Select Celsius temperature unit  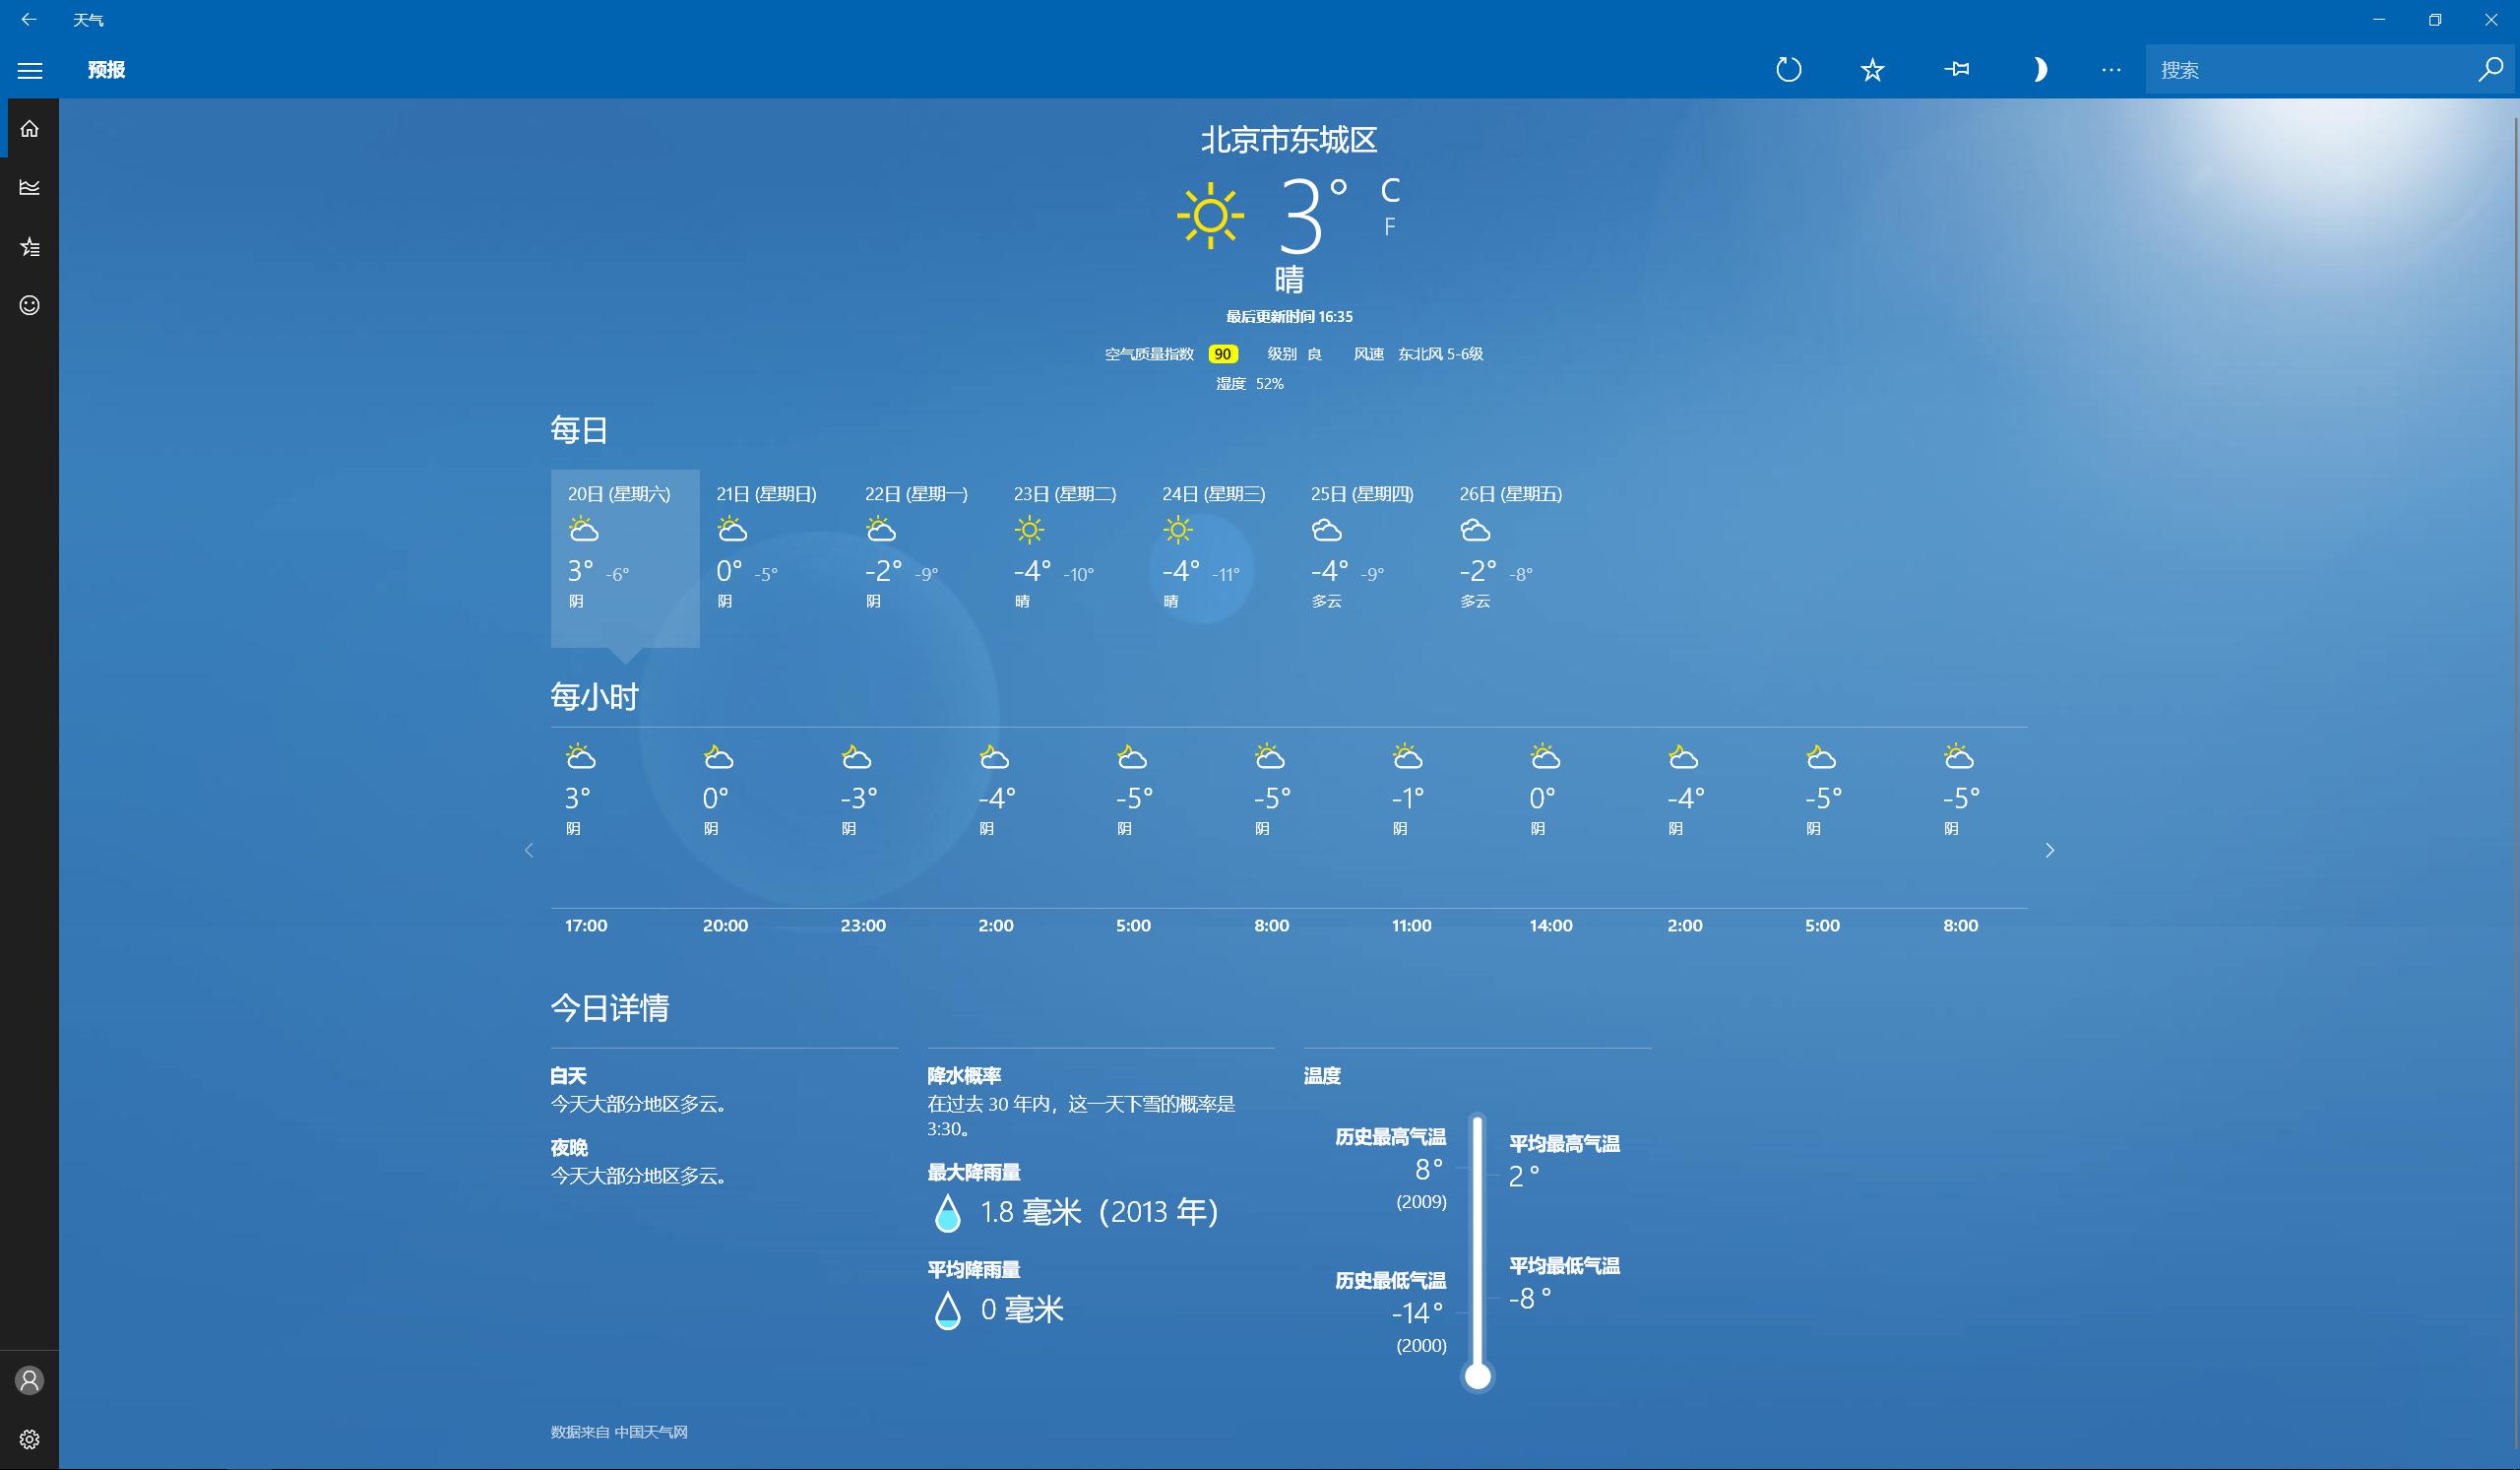coord(1390,190)
